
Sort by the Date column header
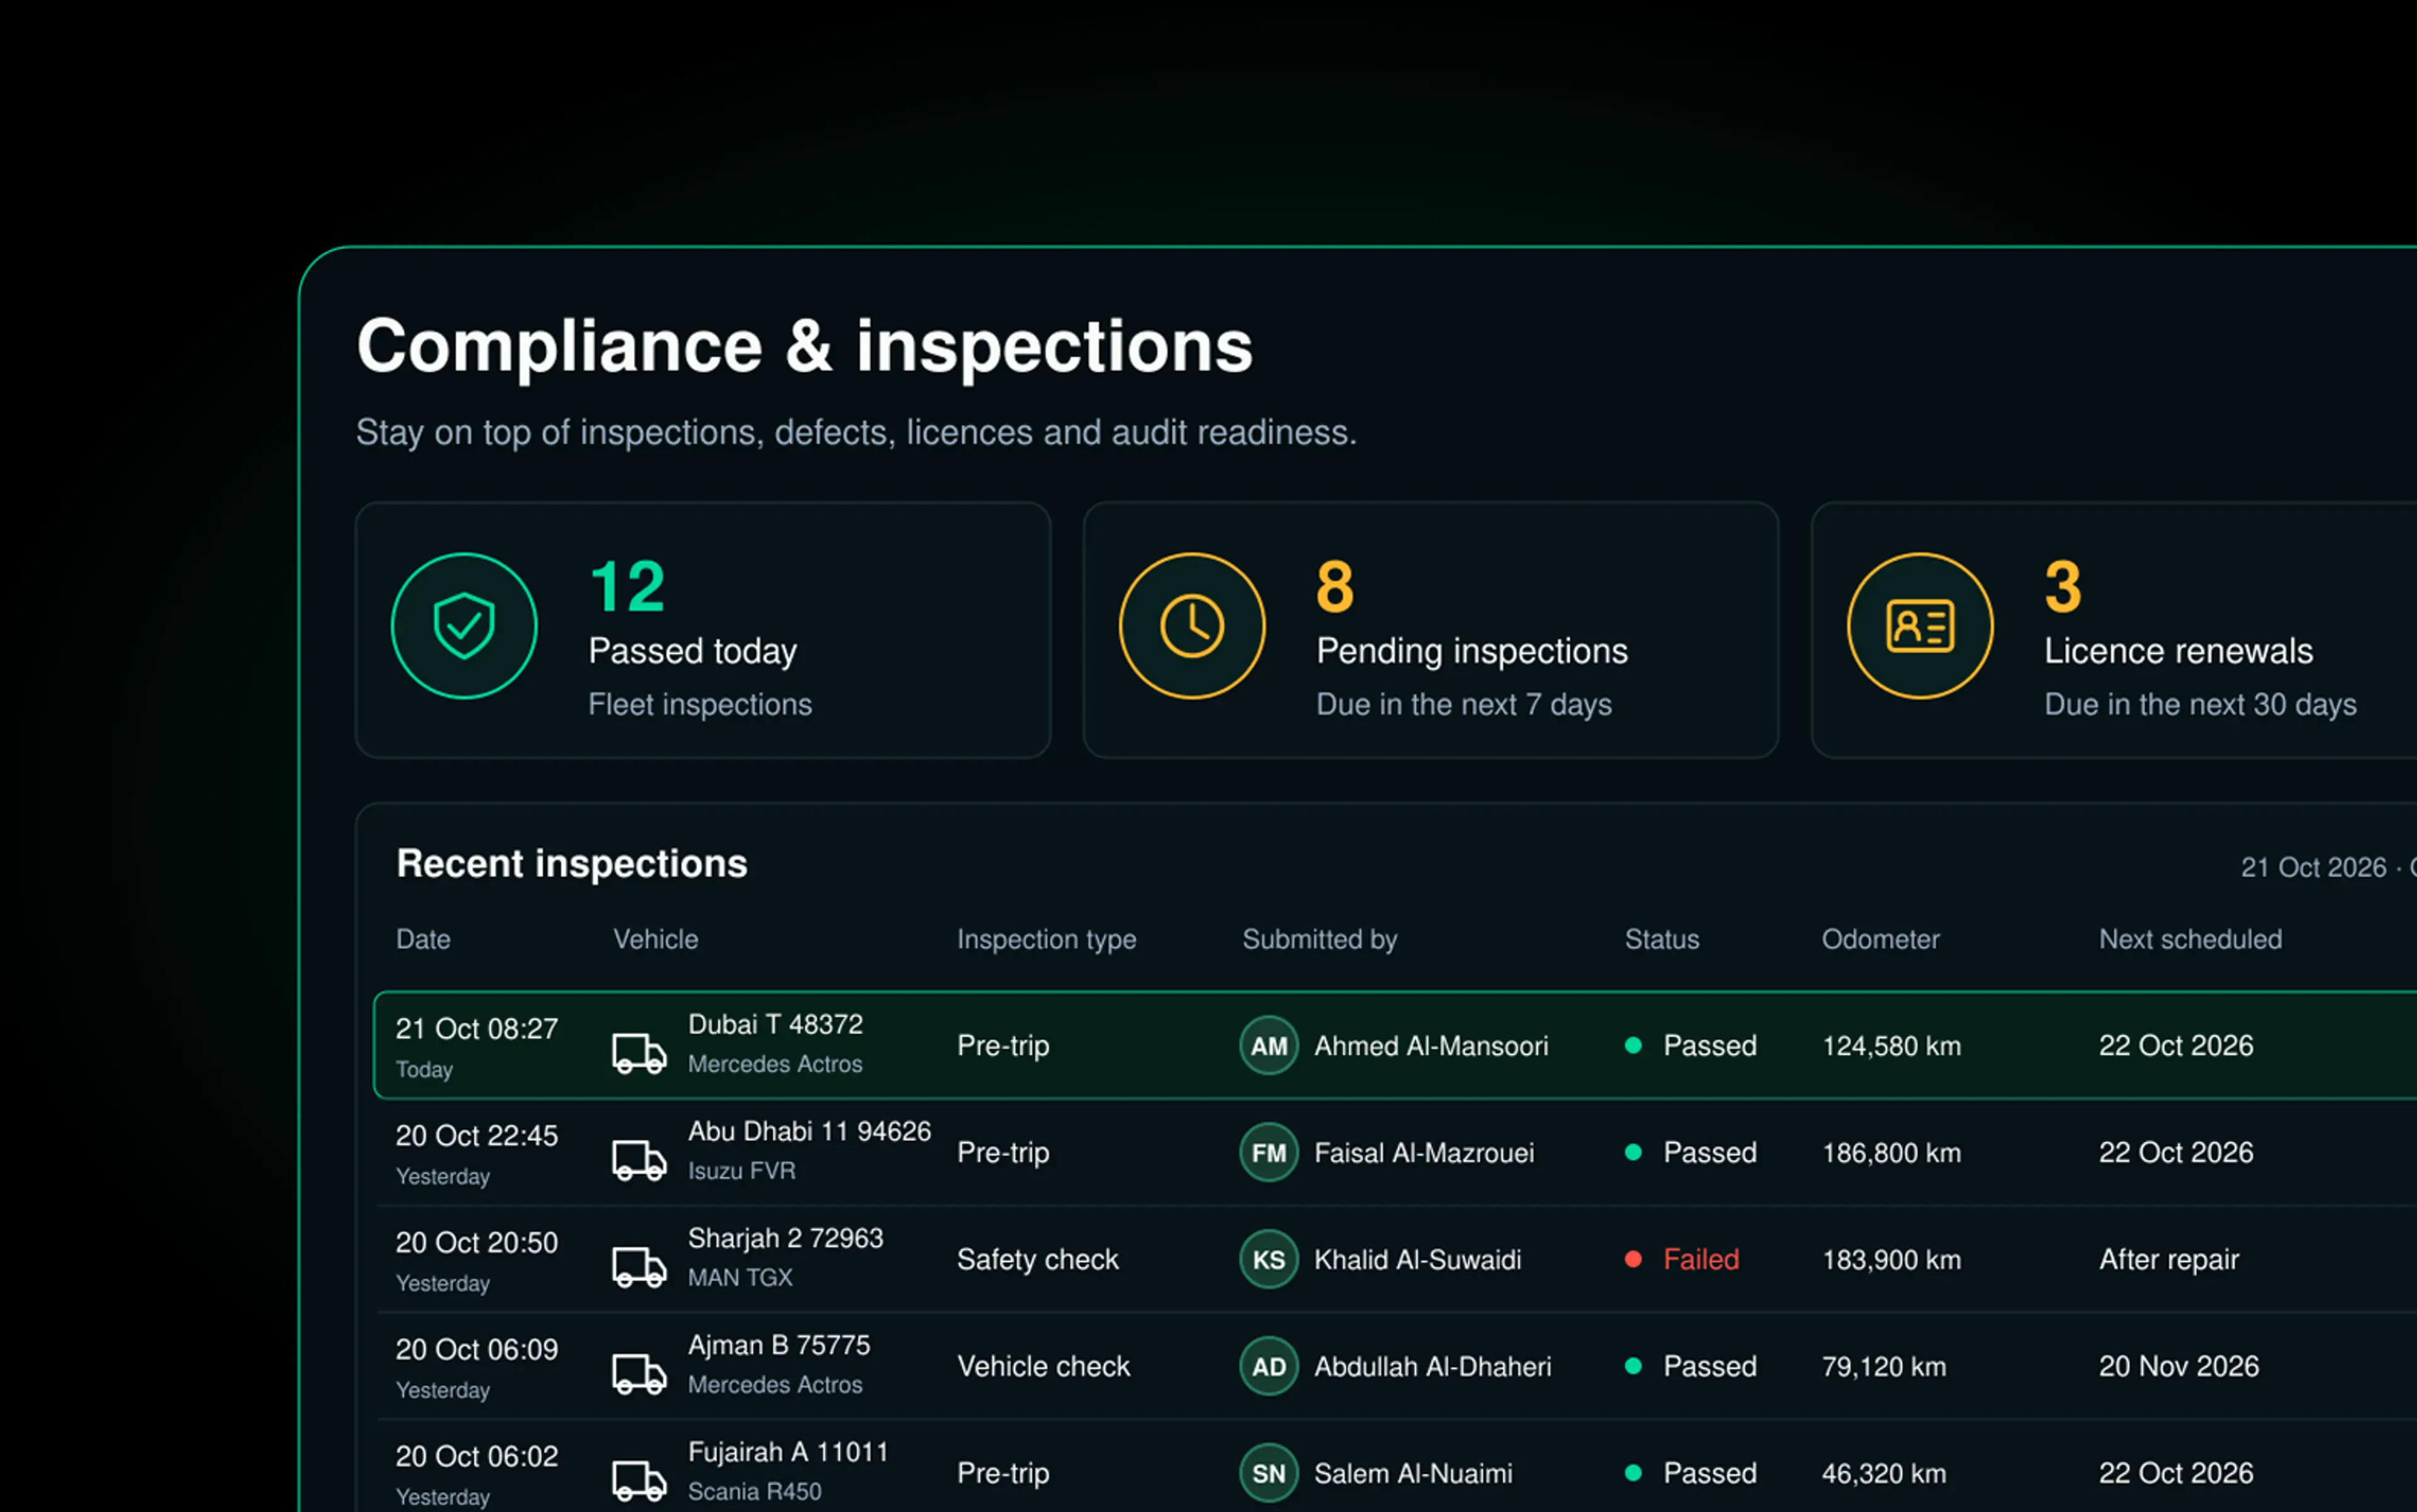pyautogui.click(x=423, y=939)
